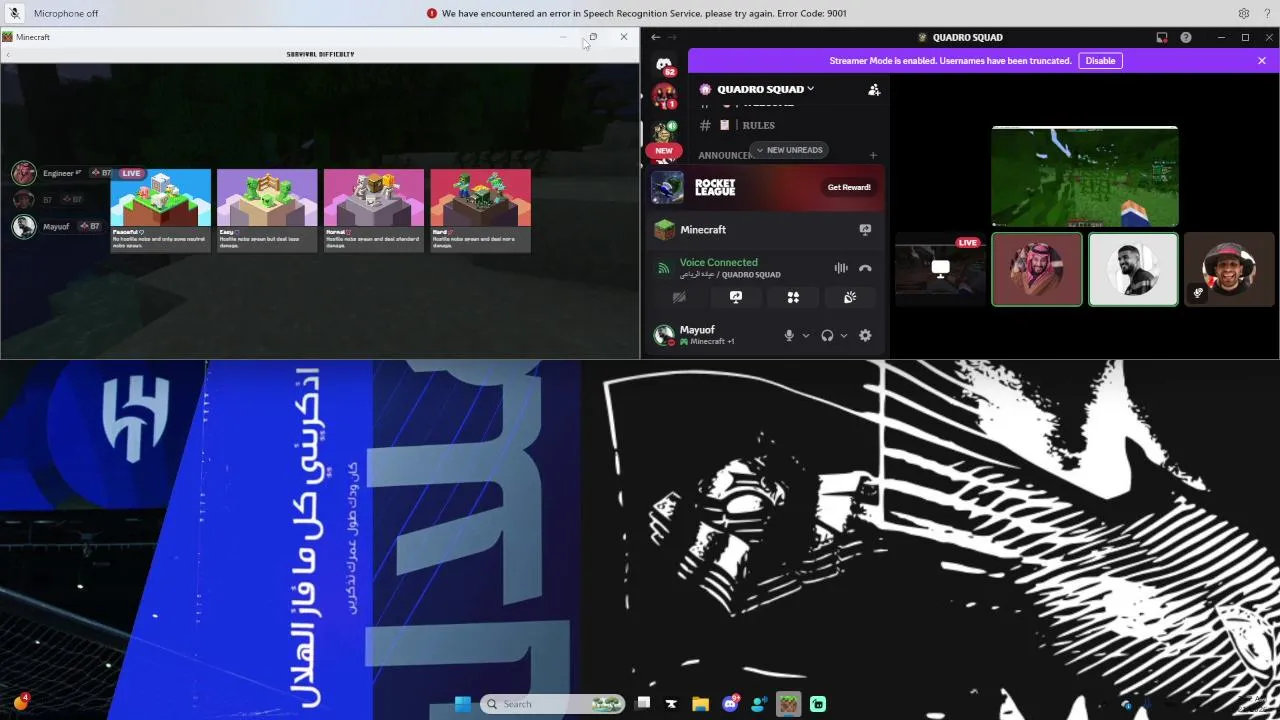This screenshot has width=1280, height=720.
Task: Open Discord from the taskbar
Action: [x=730, y=704]
